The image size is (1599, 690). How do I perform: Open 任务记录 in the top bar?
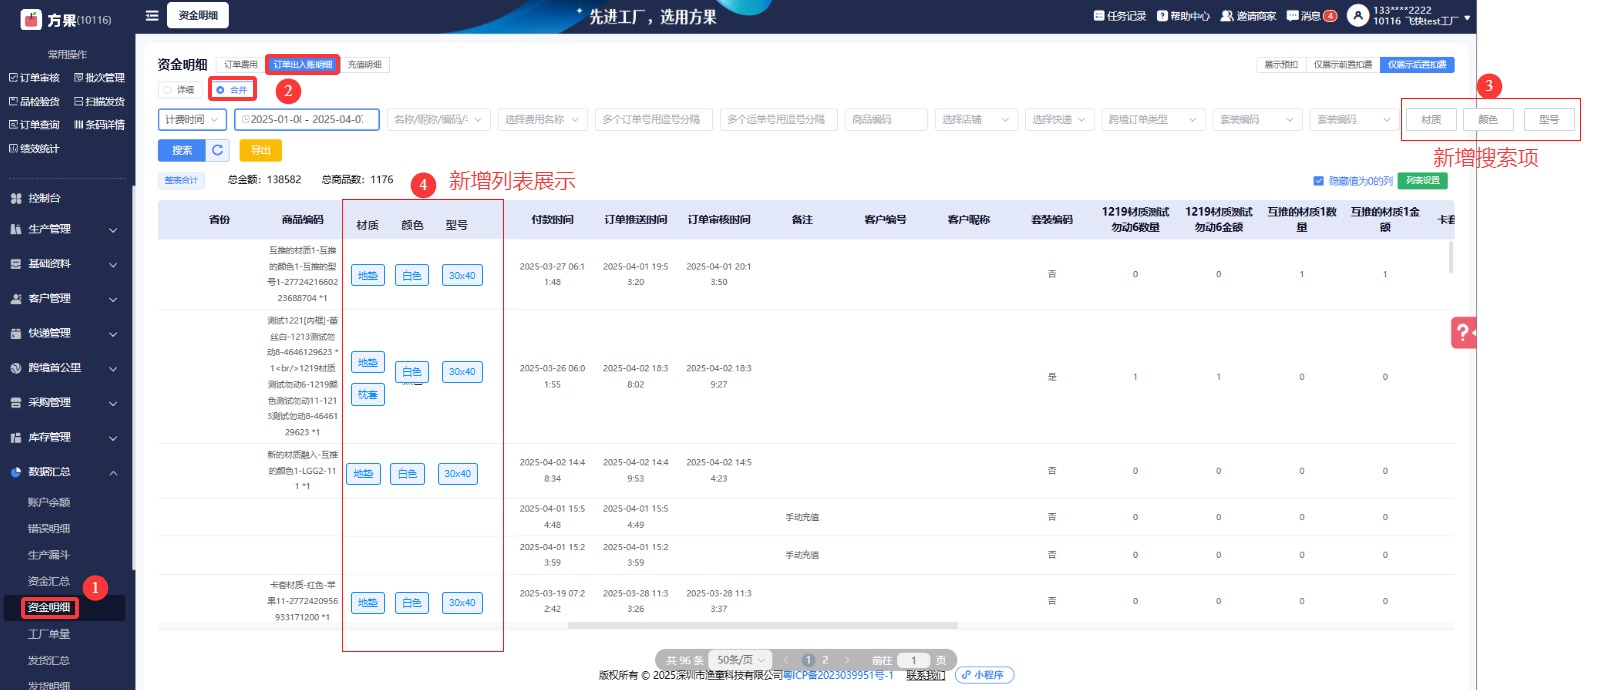(1120, 16)
